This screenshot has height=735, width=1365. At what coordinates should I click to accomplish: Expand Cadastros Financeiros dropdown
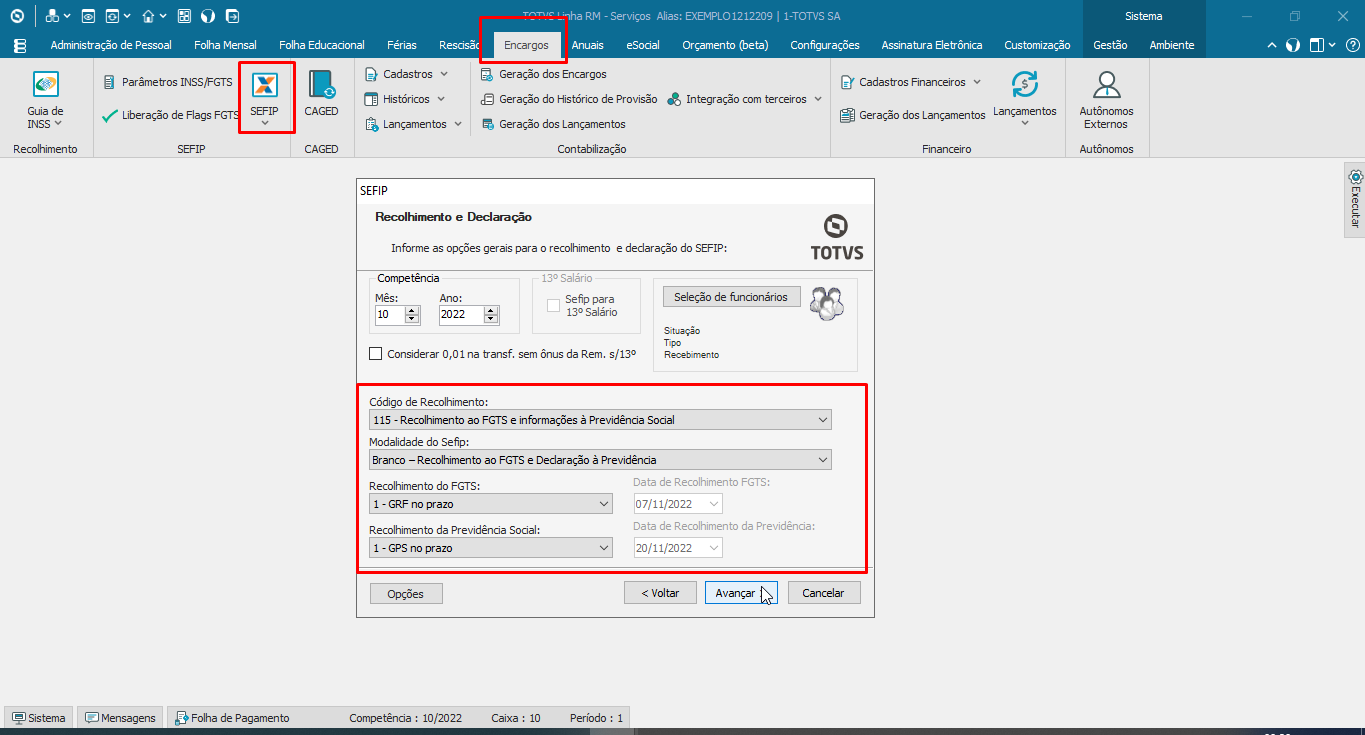pyautogui.click(x=977, y=82)
